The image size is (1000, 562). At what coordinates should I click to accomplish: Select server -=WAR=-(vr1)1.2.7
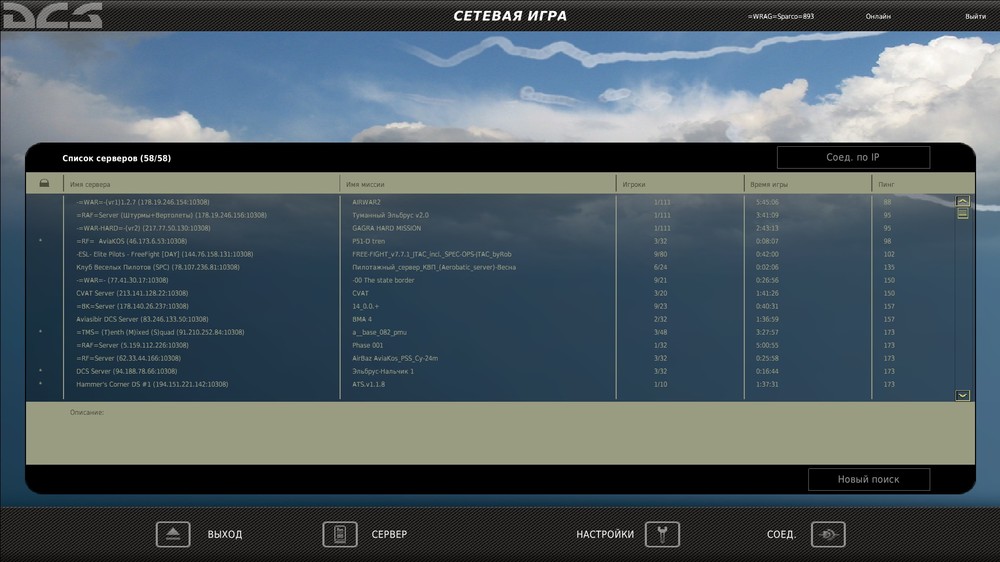[x=490, y=202]
